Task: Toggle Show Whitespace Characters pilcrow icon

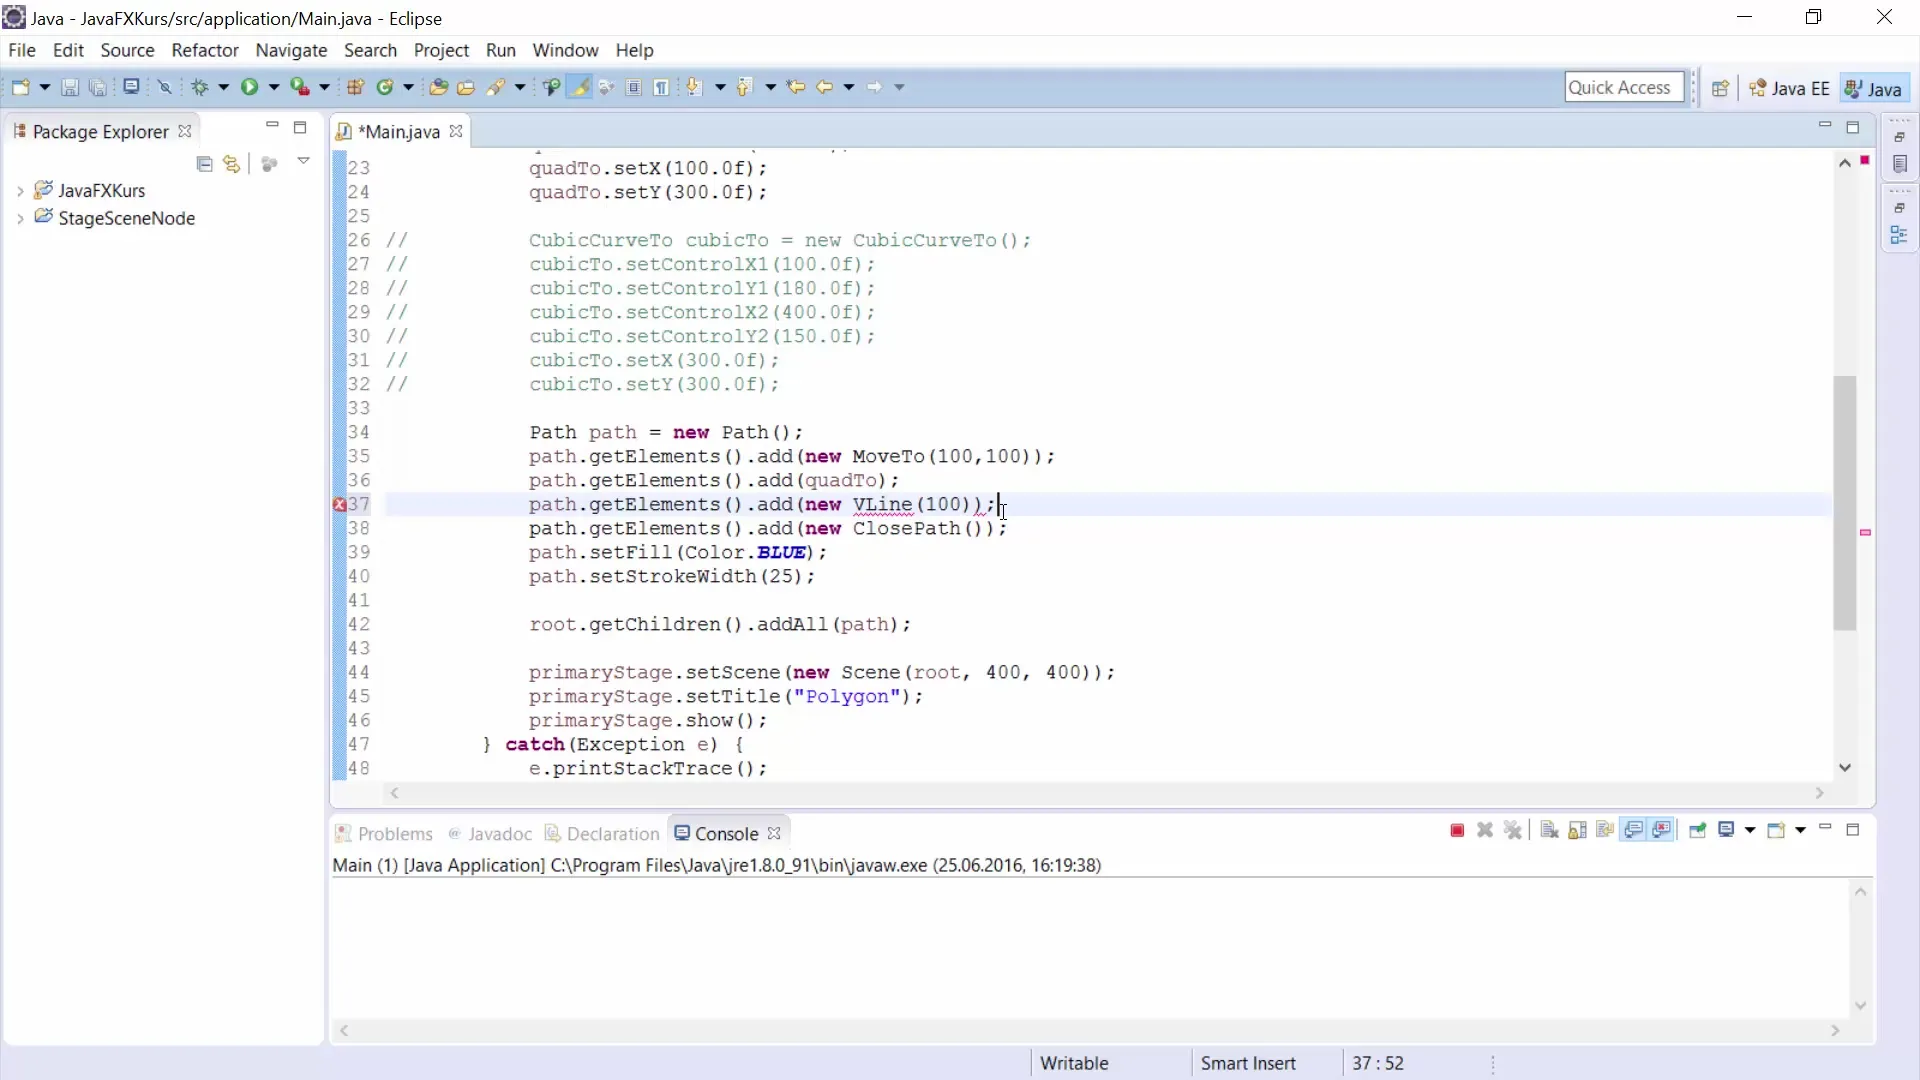Action: coord(662,87)
